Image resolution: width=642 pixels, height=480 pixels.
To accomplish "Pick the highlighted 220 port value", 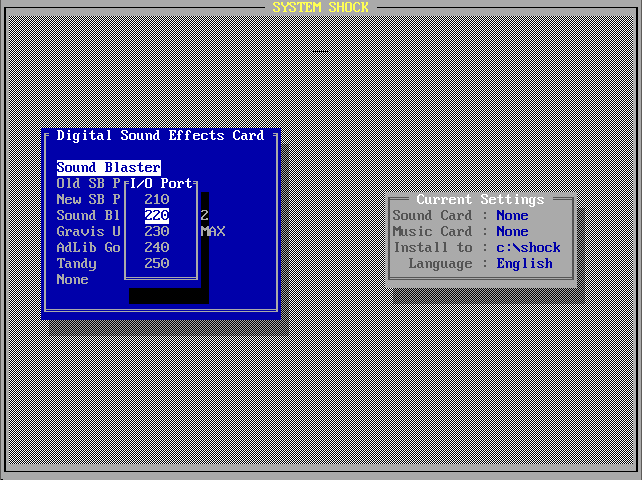I will pos(157,215).
